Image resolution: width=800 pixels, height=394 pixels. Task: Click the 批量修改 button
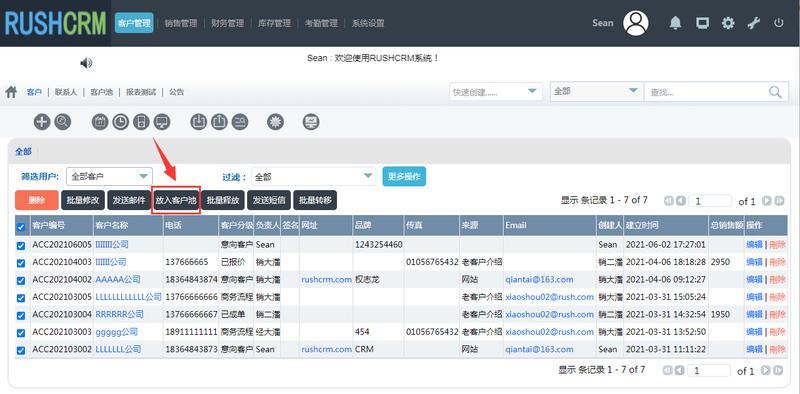tap(83, 200)
